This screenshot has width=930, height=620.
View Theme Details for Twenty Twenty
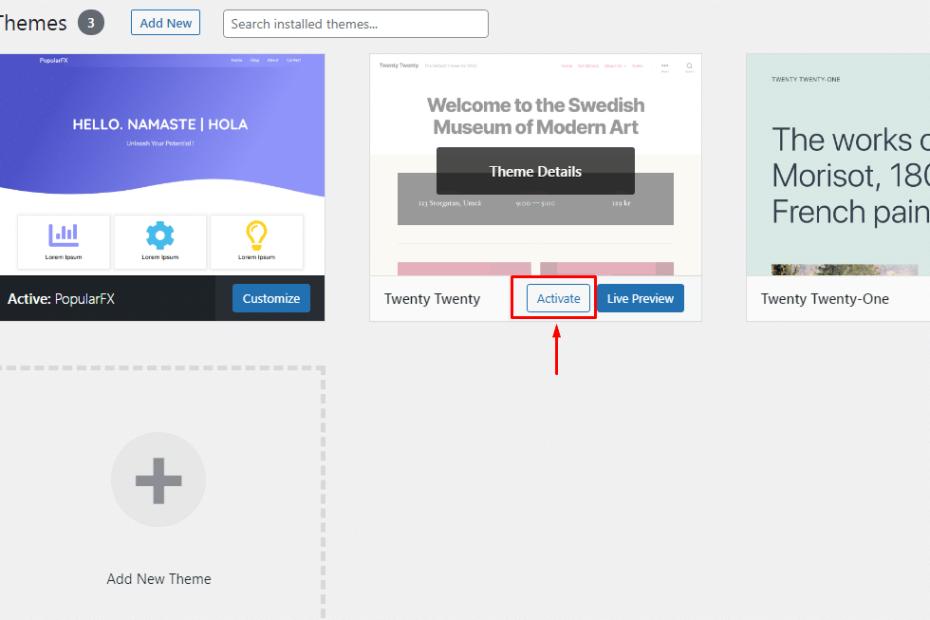pos(535,171)
